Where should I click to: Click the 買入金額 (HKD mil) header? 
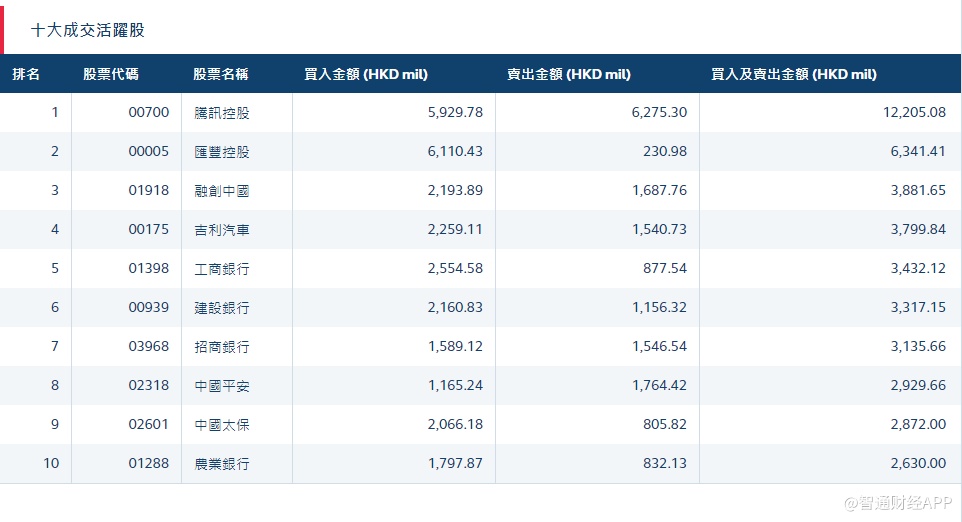[365, 74]
